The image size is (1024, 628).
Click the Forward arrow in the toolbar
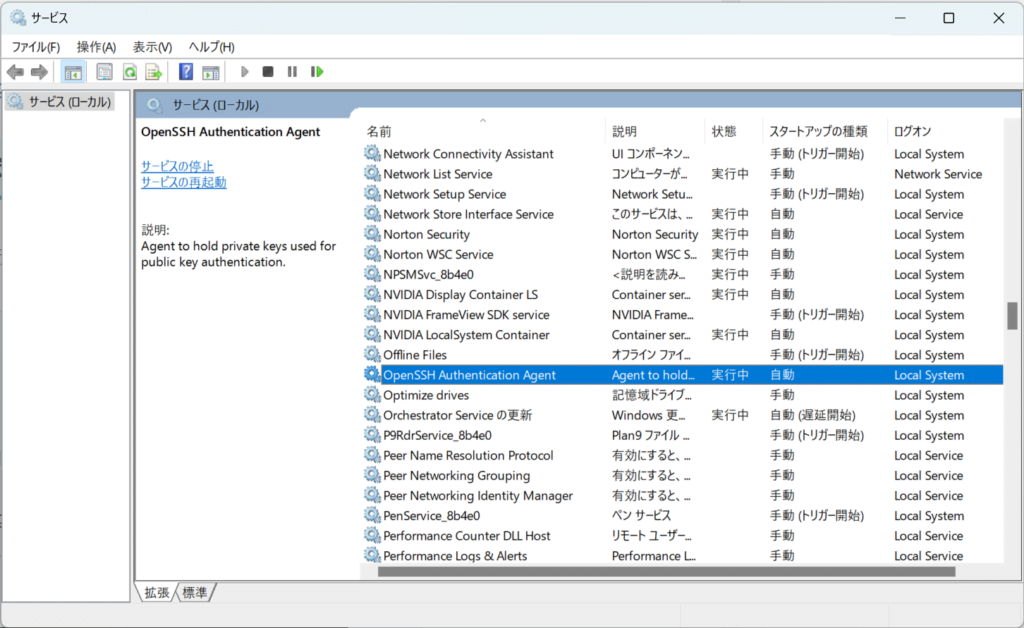[x=39, y=72]
